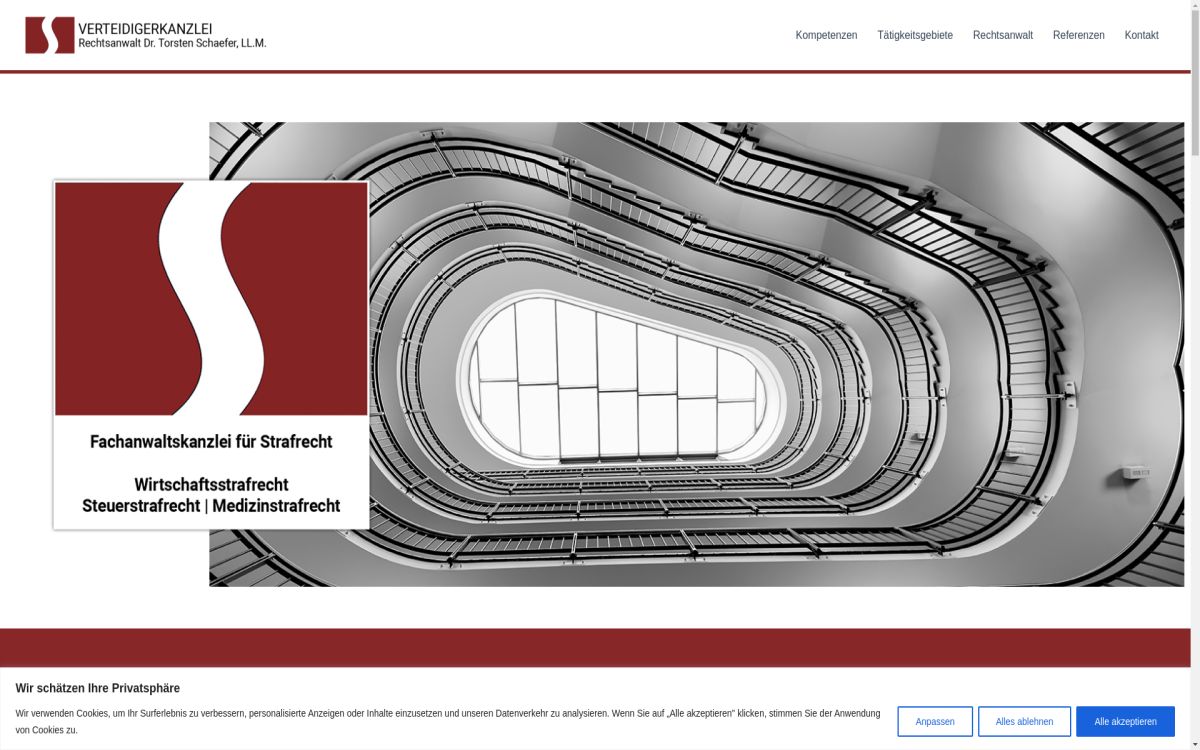Click the VERTEIDIGERKANZLEI header title
Image resolution: width=1200 pixels, height=750 pixels.
[145, 28]
